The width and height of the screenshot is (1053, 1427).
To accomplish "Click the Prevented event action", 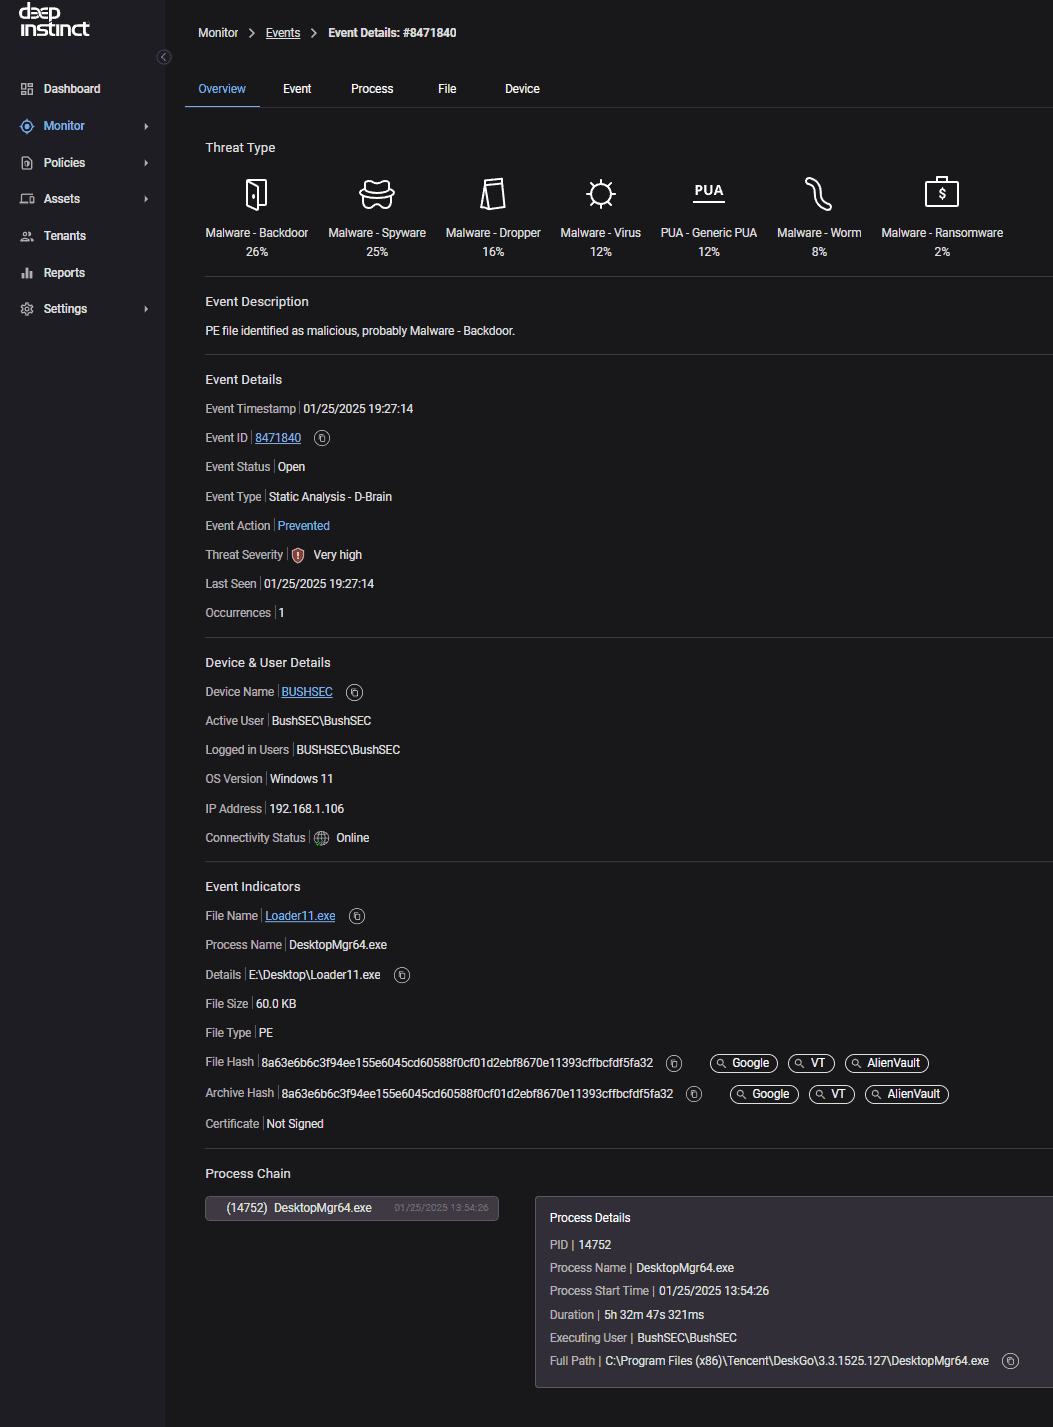I will 304,526.
